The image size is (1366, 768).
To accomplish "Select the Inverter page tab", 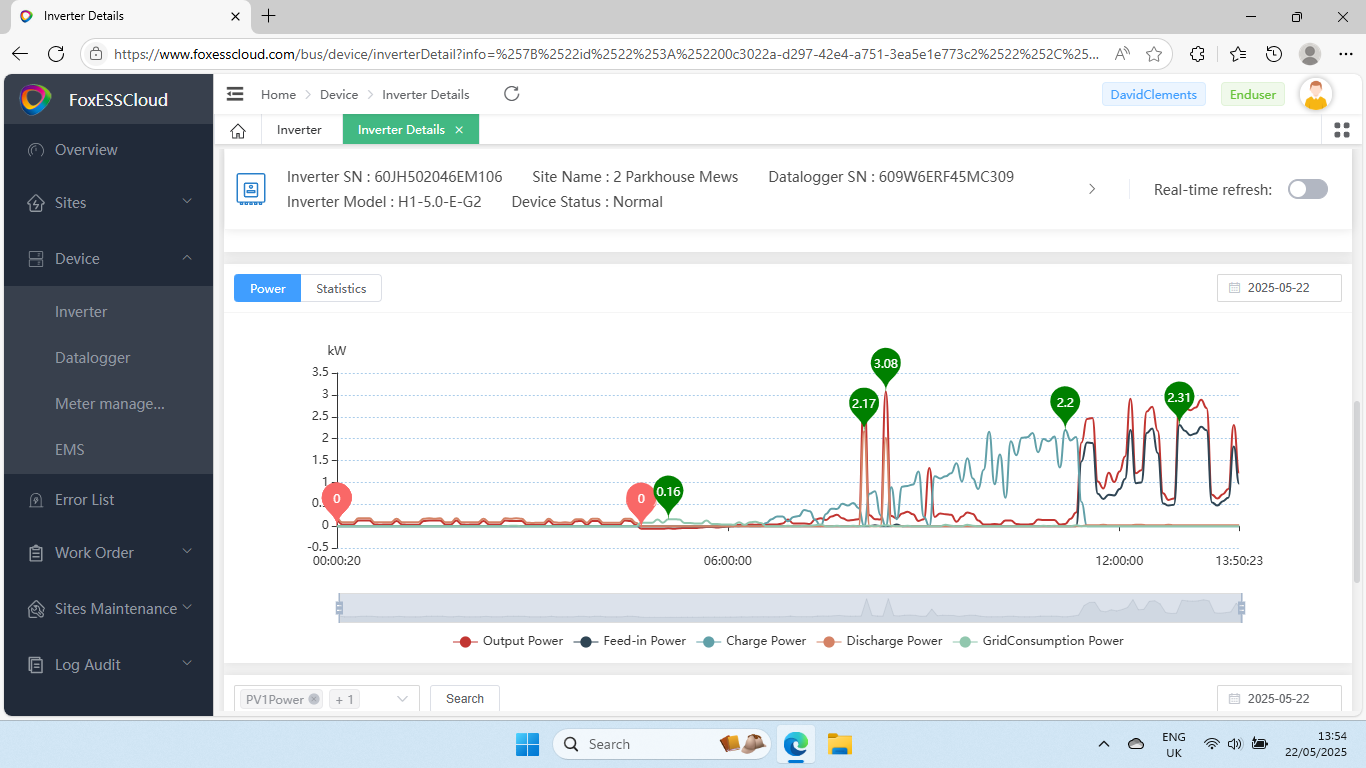I will 299,130.
